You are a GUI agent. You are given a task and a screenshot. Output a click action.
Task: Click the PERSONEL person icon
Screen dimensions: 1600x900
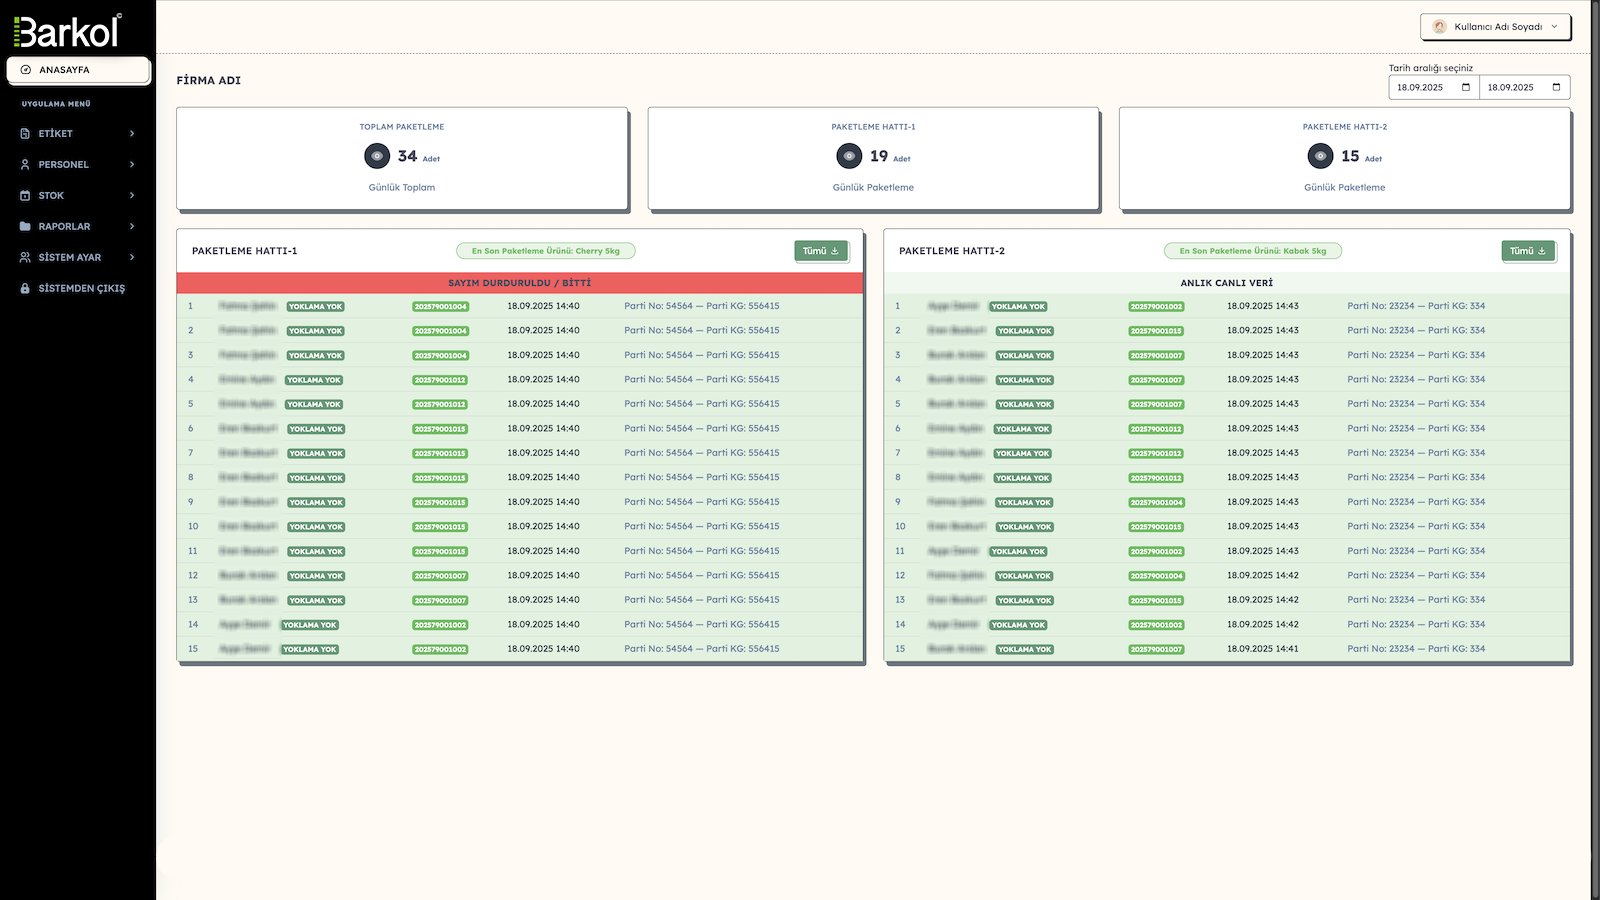coord(25,164)
